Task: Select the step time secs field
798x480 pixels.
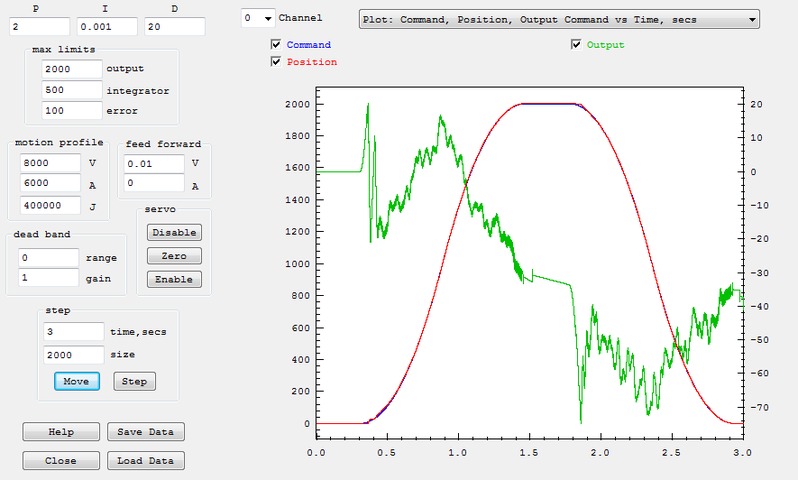Action: click(73, 331)
